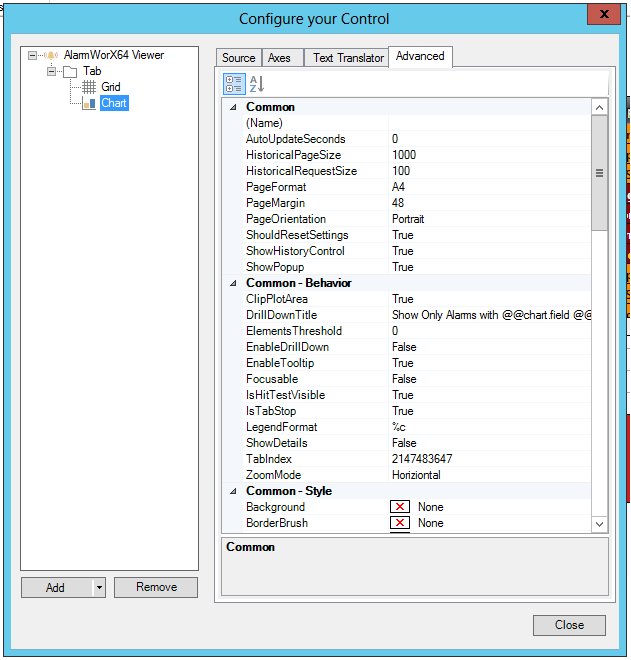Click the Alphabetical sort icon
This screenshot has height=660, width=631.
tap(256, 84)
